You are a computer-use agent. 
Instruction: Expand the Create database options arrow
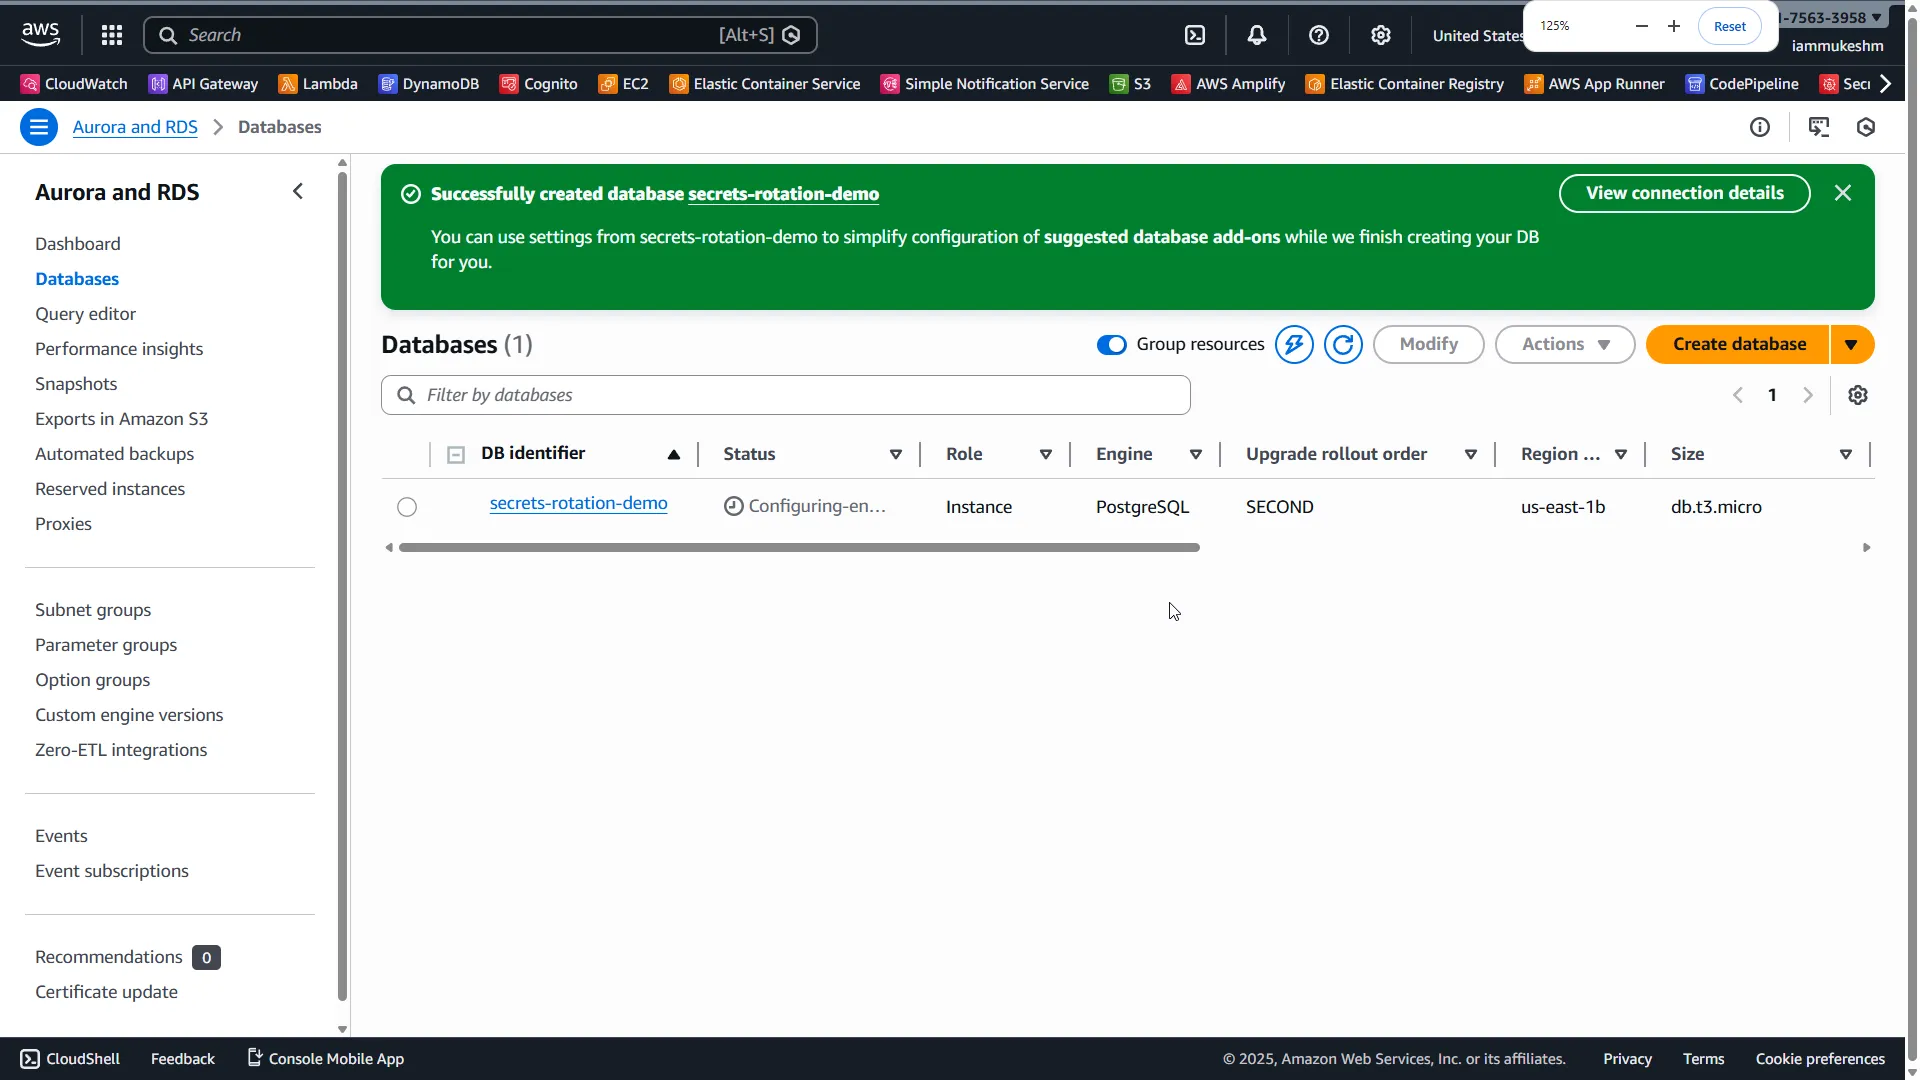pos(1851,344)
